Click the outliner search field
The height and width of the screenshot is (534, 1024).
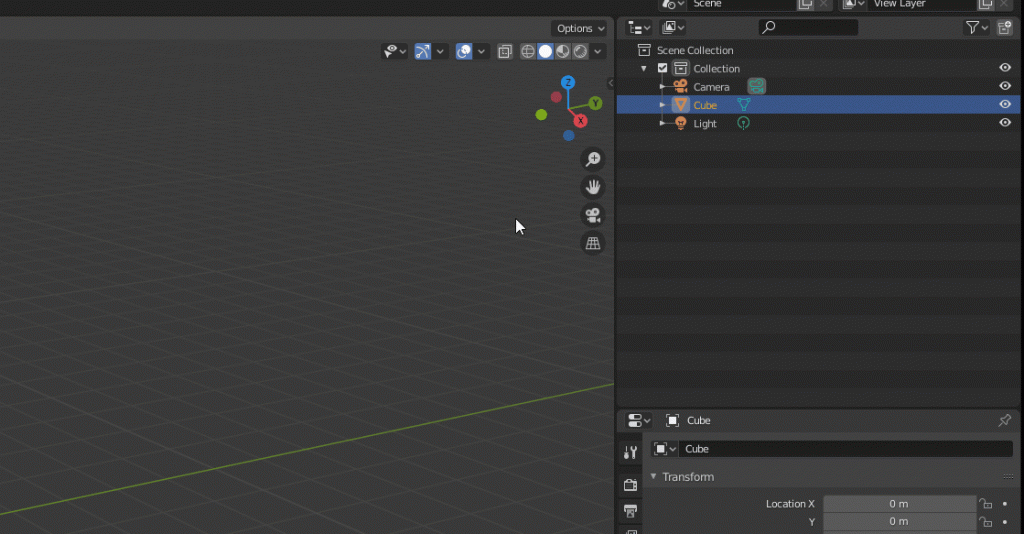(x=808, y=28)
